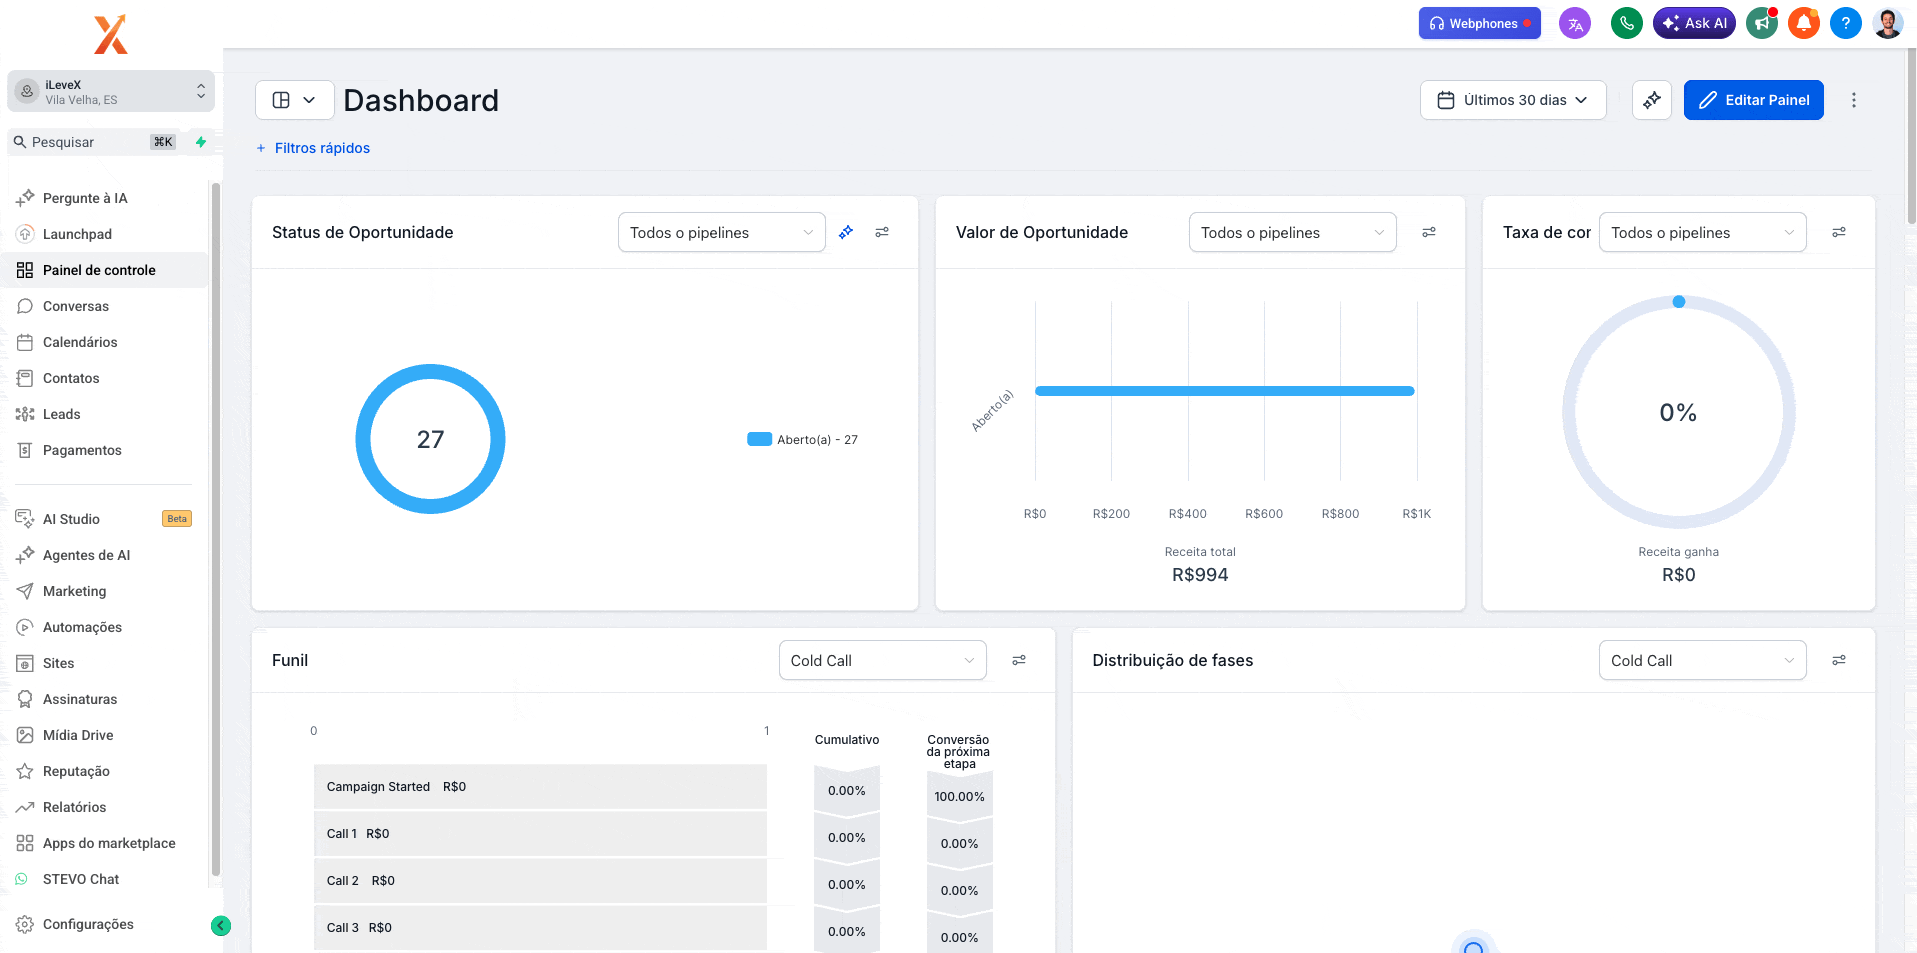The height and width of the screenshot is (953, 1917).
Task: Open the blue help question icon
Action: (1846, 23)
